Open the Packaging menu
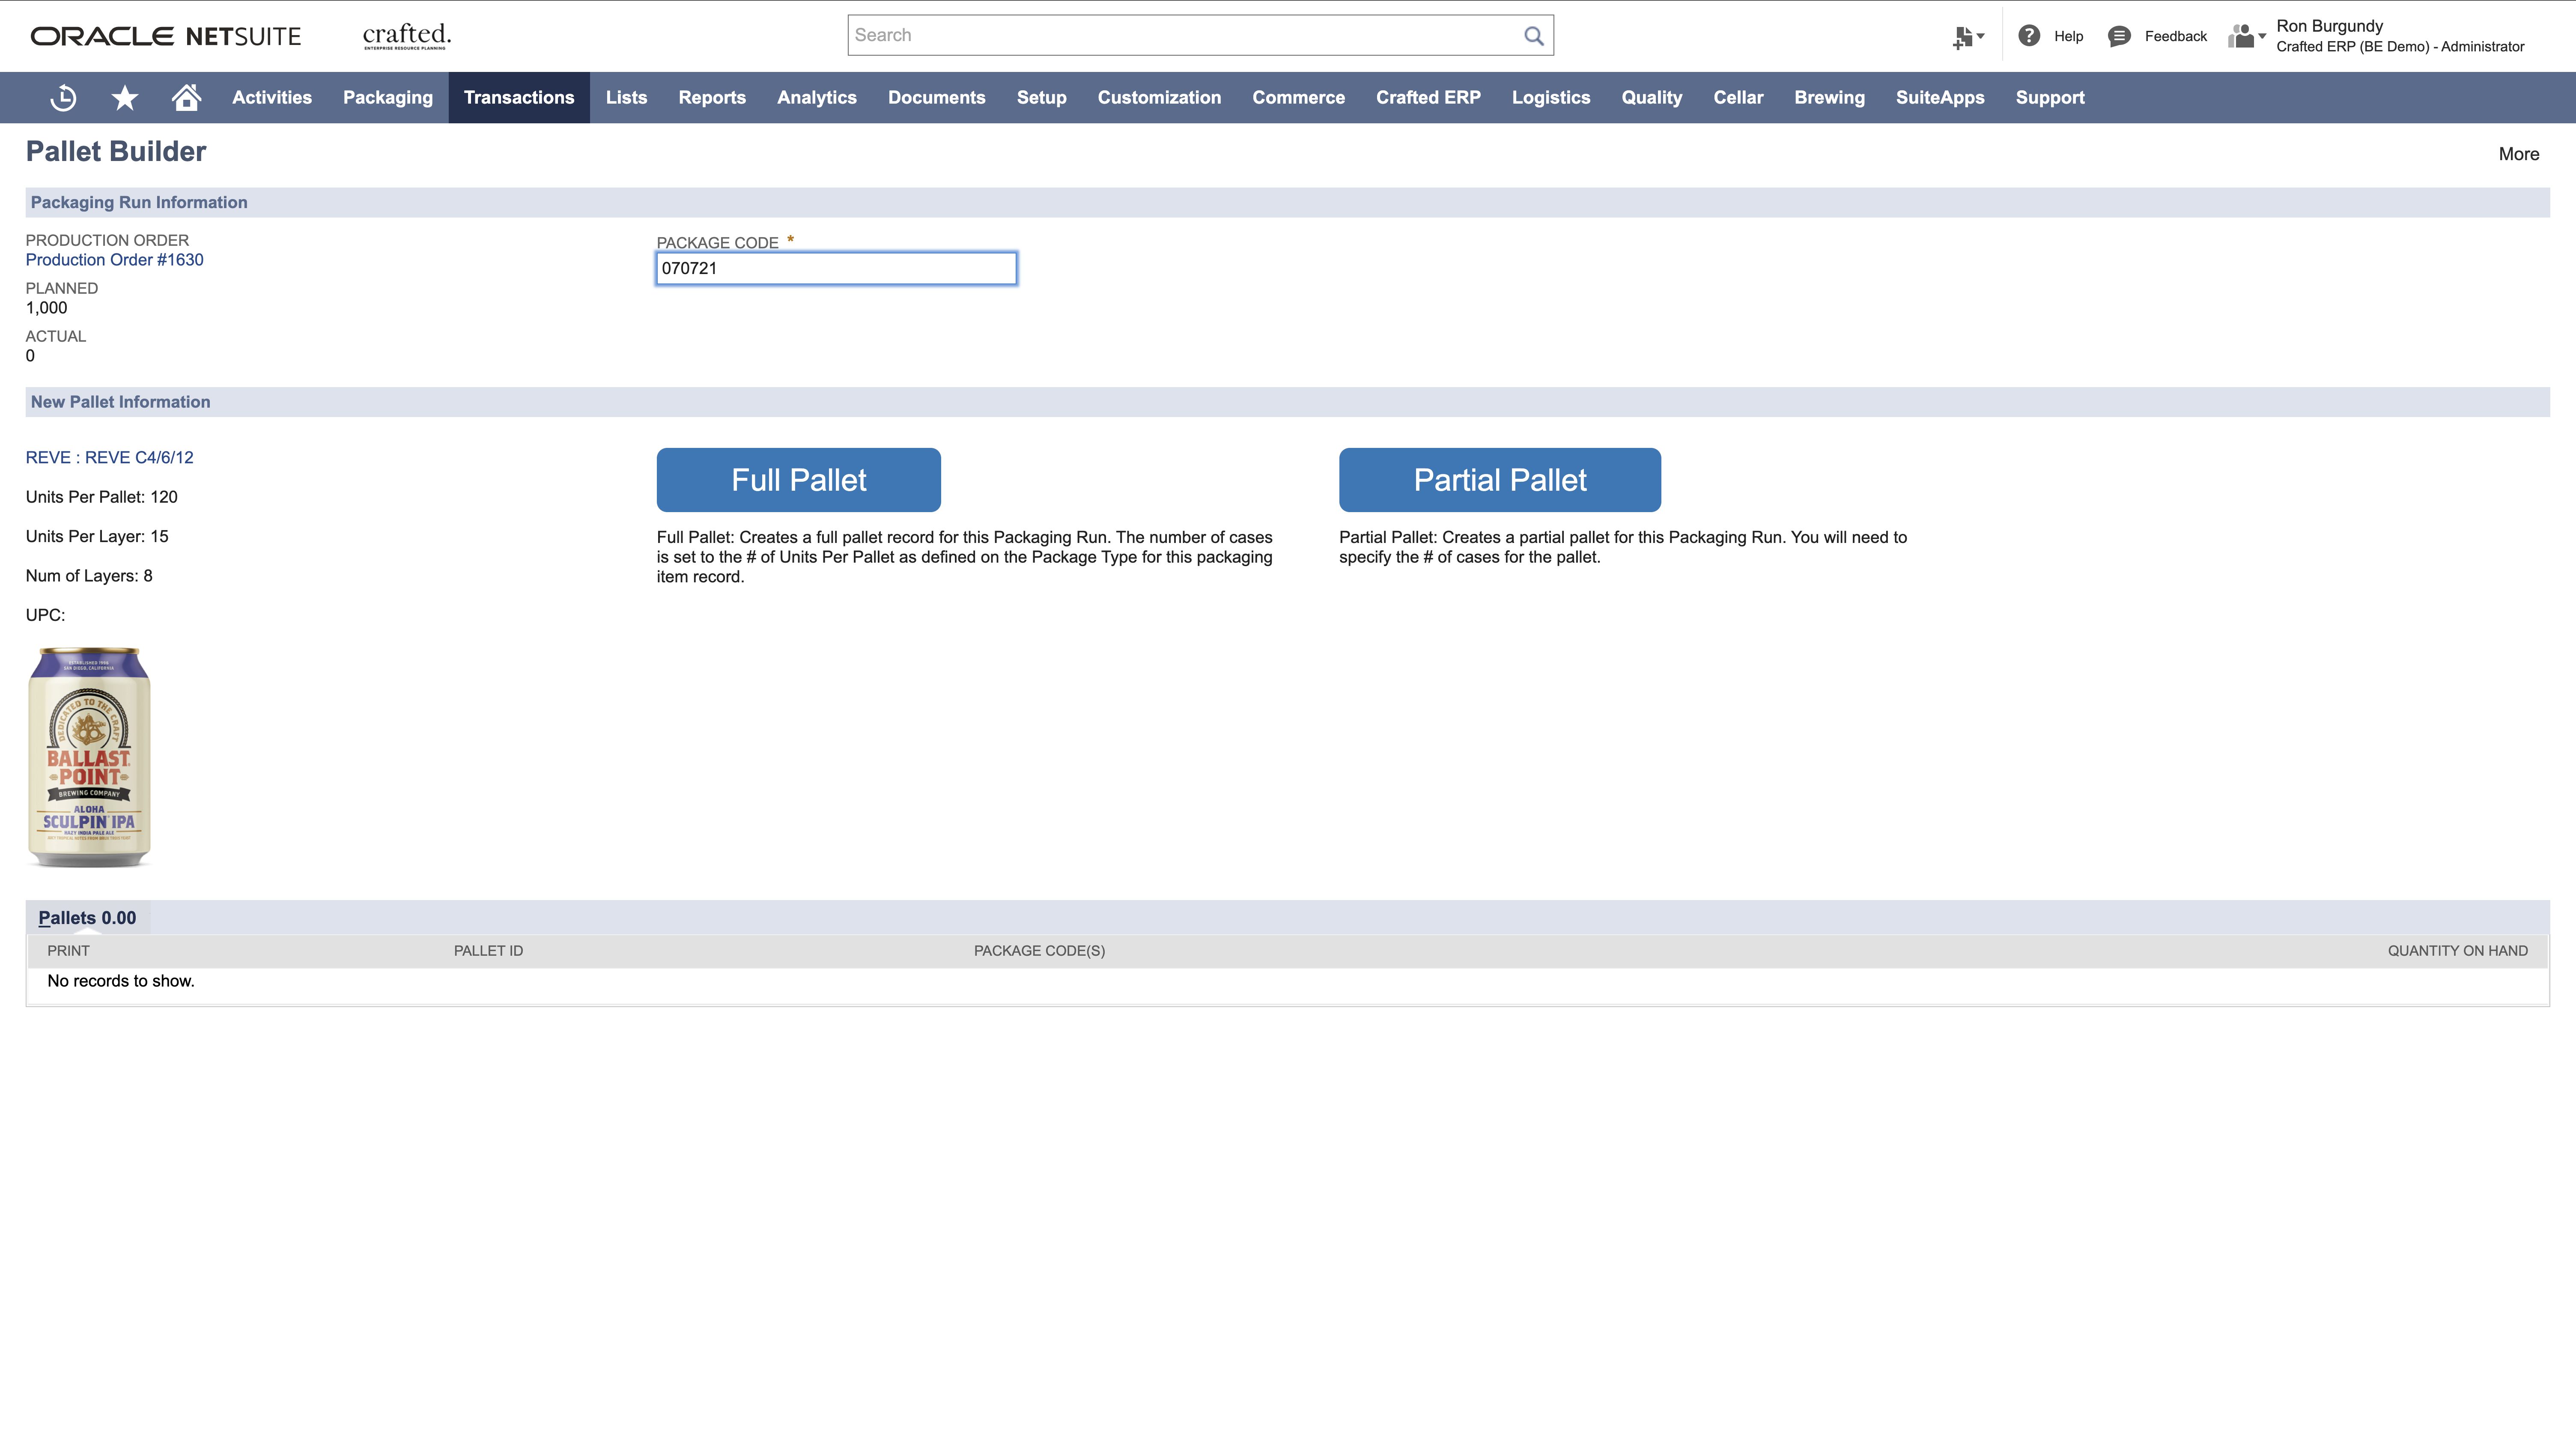This screenshot has width=2576, height=1449. pyautogui.click(x=387, y=98)
